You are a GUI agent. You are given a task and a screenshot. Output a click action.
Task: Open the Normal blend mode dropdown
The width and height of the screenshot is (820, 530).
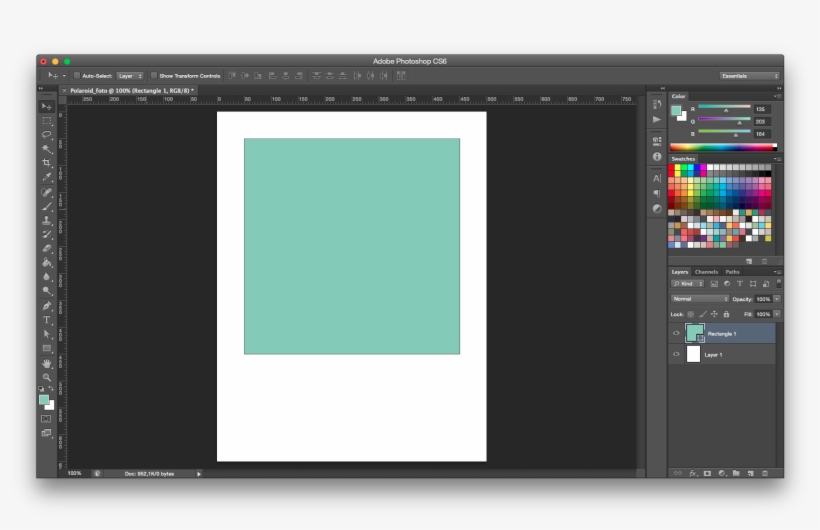[x=700, y=299]
